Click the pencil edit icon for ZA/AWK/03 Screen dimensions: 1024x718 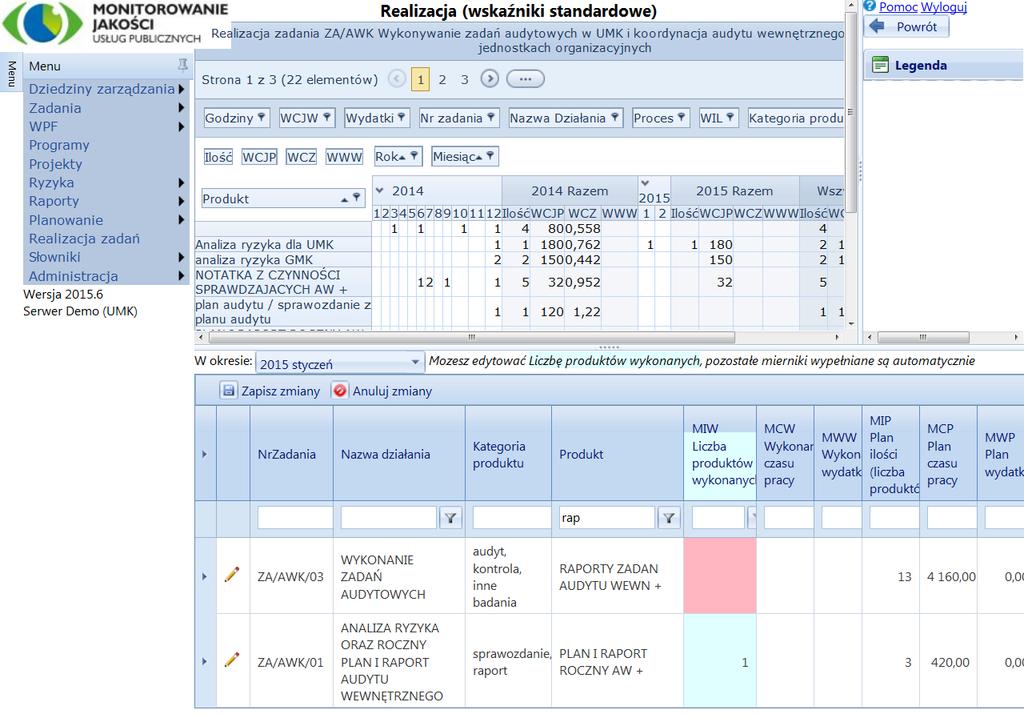click(x=232, y=575)
